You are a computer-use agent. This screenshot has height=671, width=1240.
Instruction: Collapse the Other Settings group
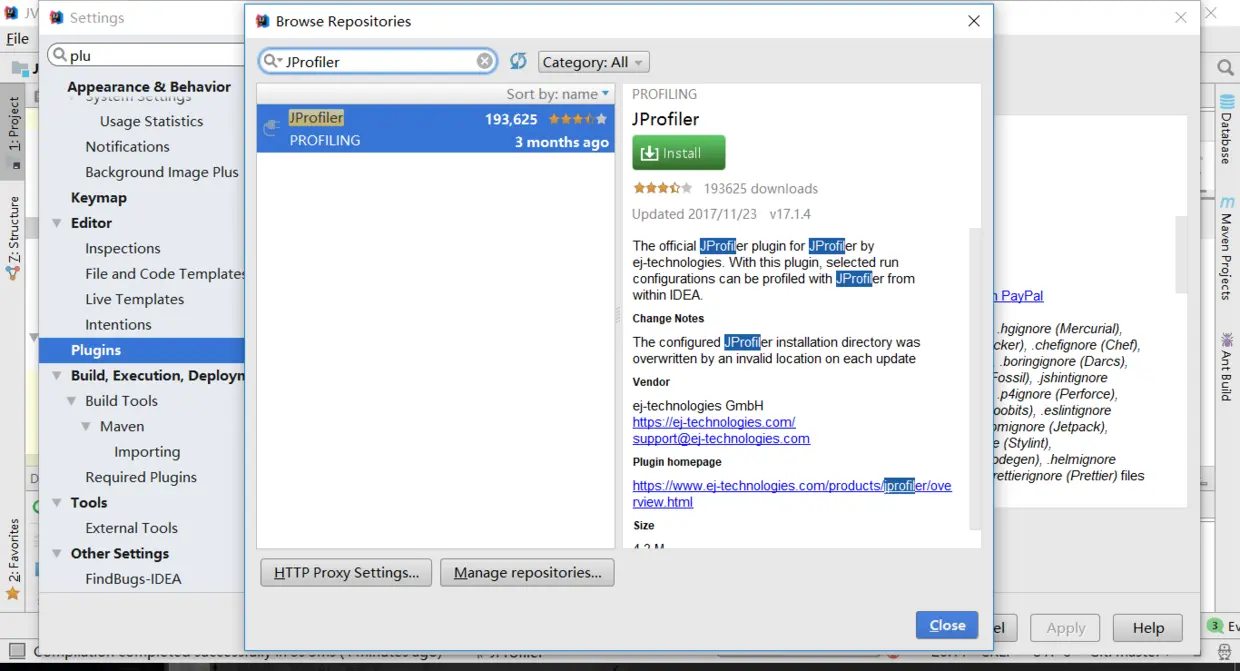click(x=57, y=554)
